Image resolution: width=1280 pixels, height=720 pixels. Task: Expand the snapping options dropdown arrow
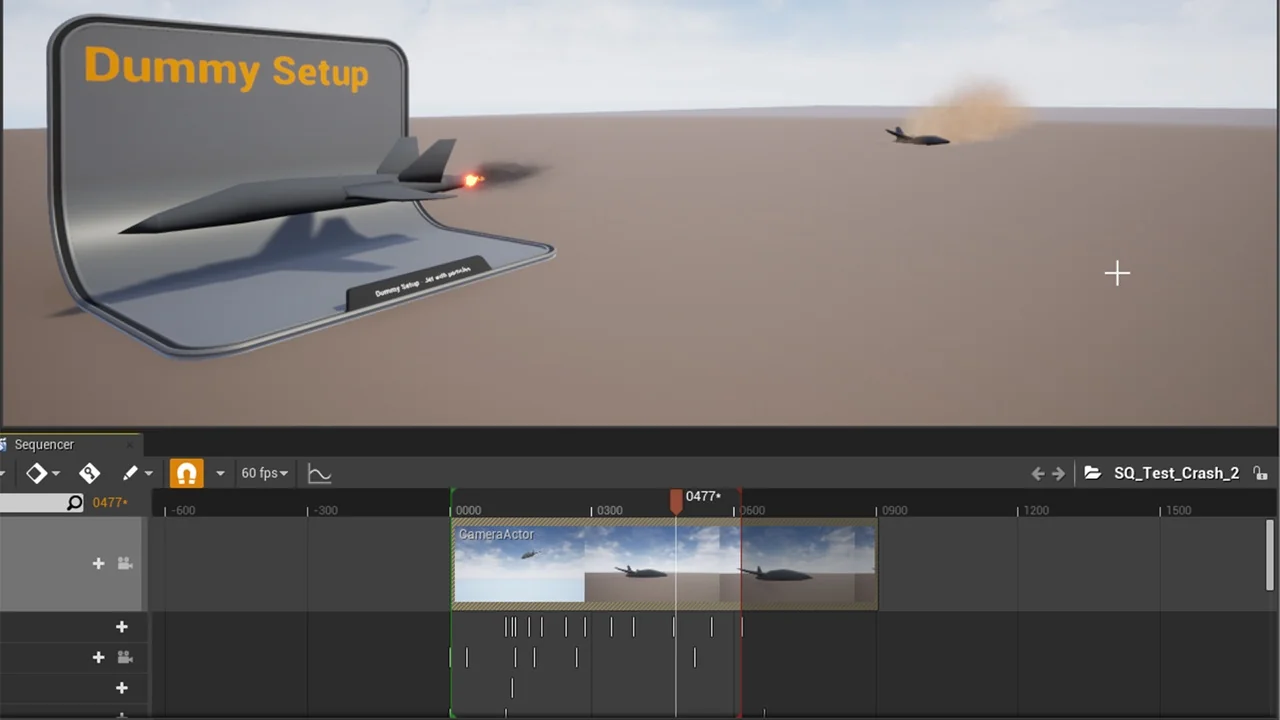(x=220, y=473)
